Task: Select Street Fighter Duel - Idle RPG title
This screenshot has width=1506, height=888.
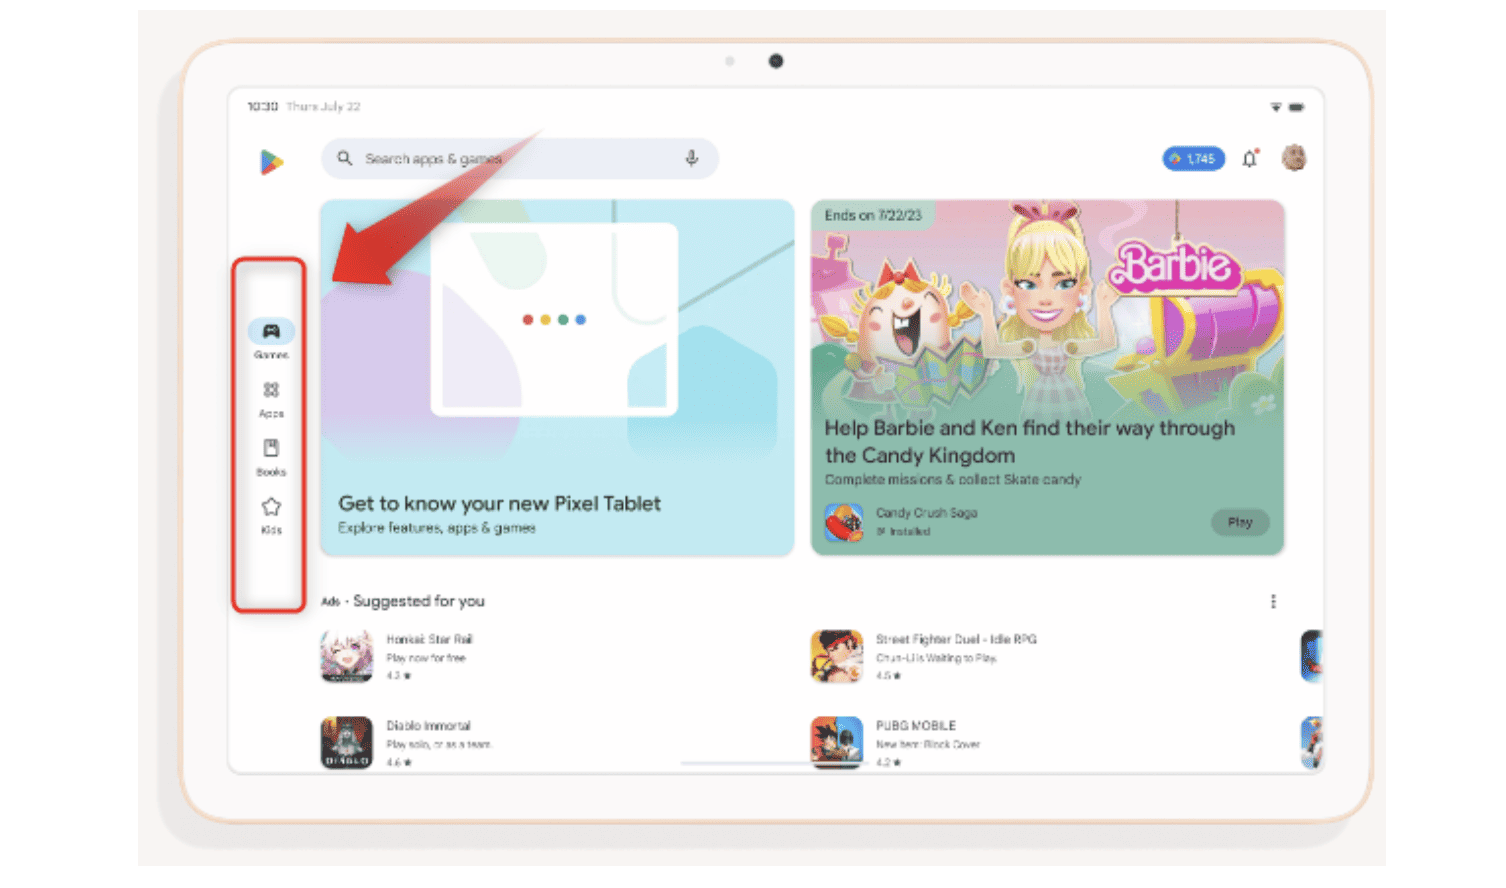Action: [956, 639]
